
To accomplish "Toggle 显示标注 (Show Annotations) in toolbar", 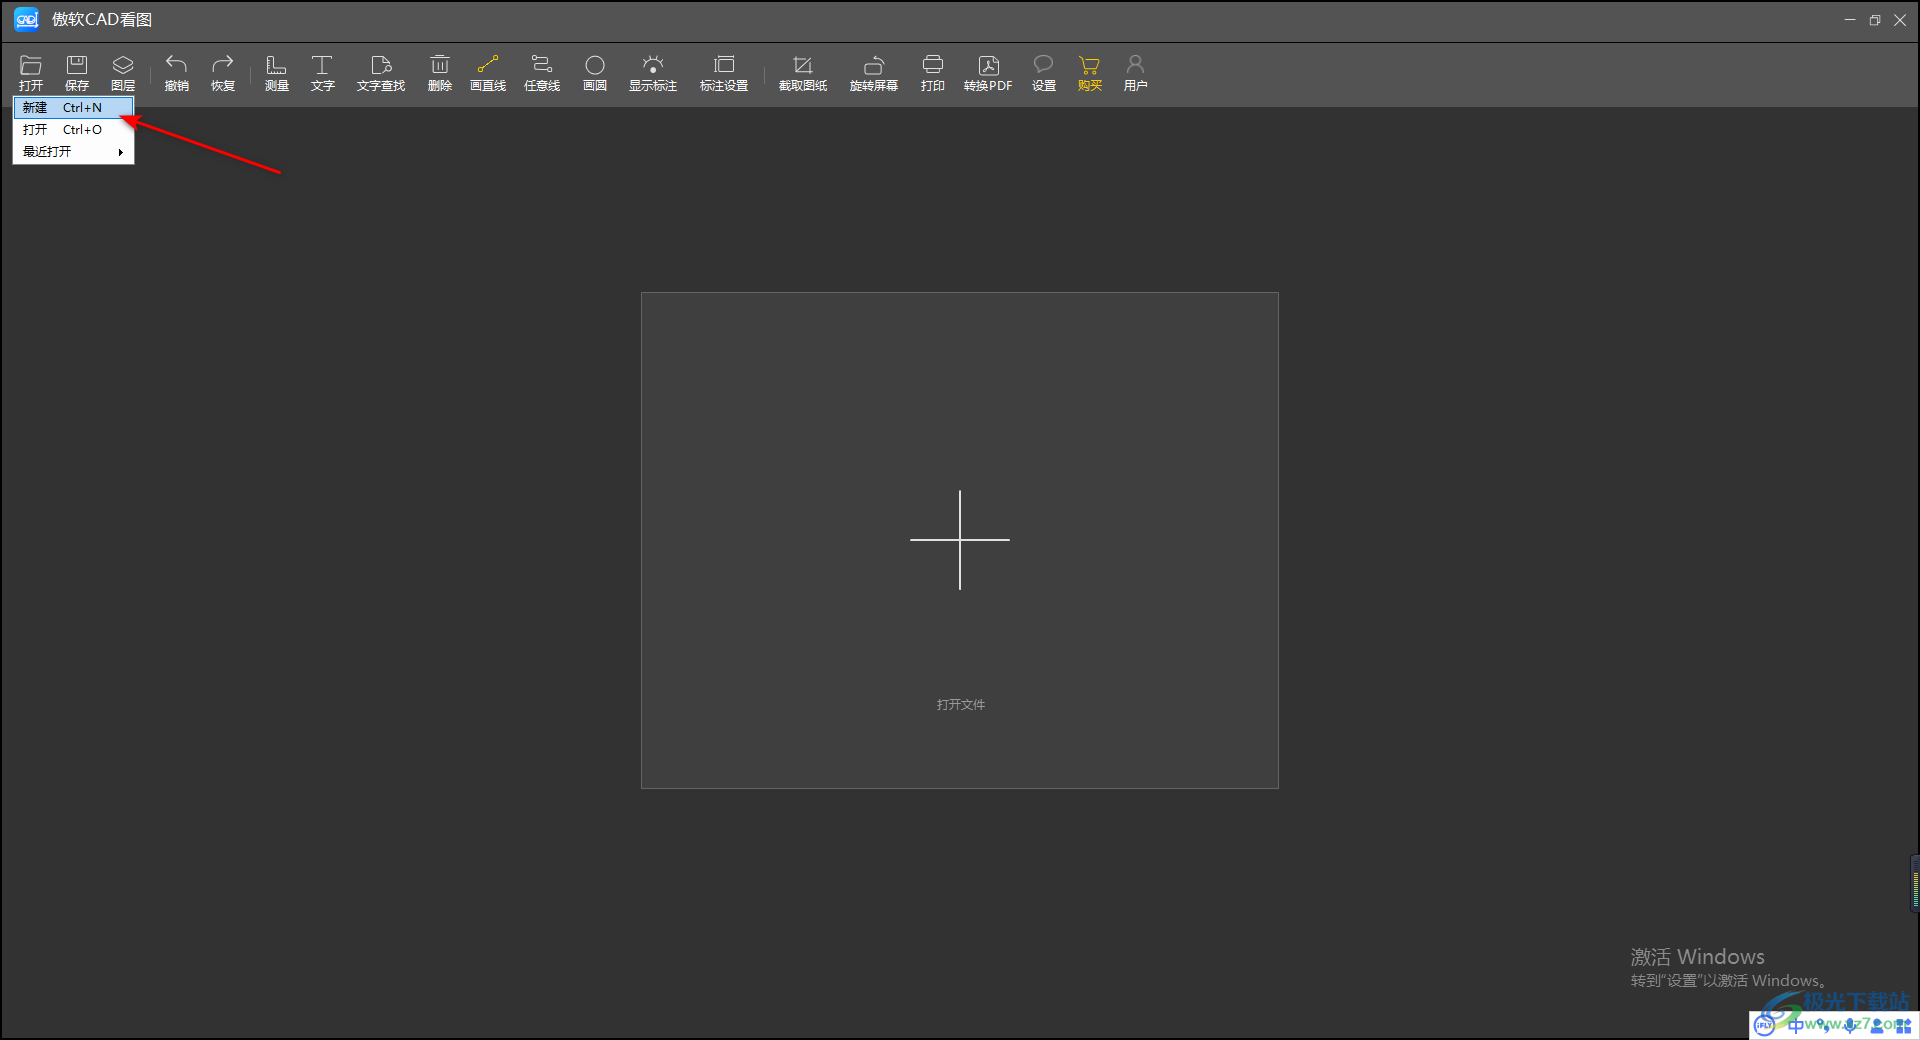I will tap(653, 73).
